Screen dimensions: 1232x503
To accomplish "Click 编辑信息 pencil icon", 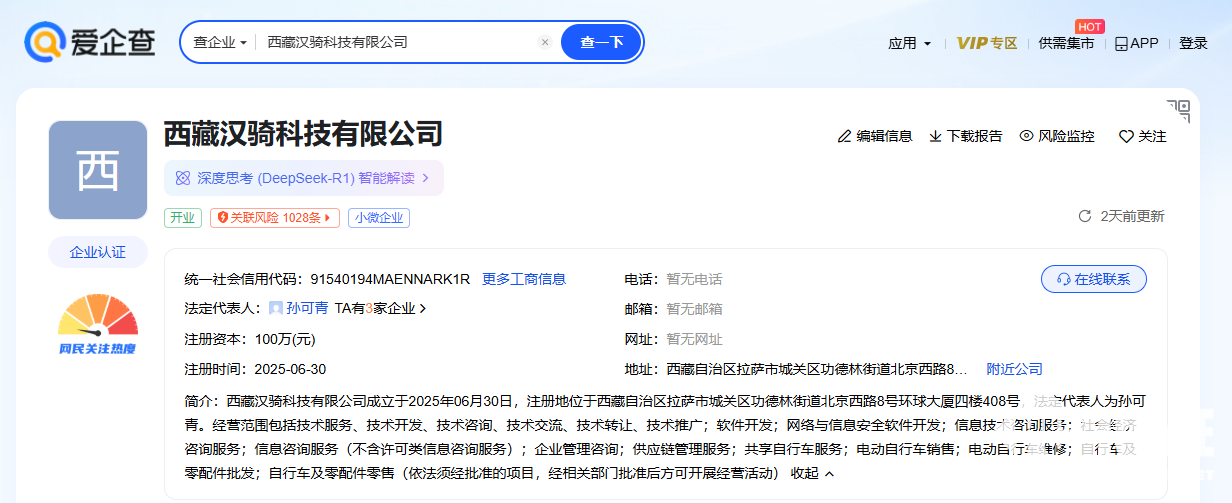I will click(844, 136).
